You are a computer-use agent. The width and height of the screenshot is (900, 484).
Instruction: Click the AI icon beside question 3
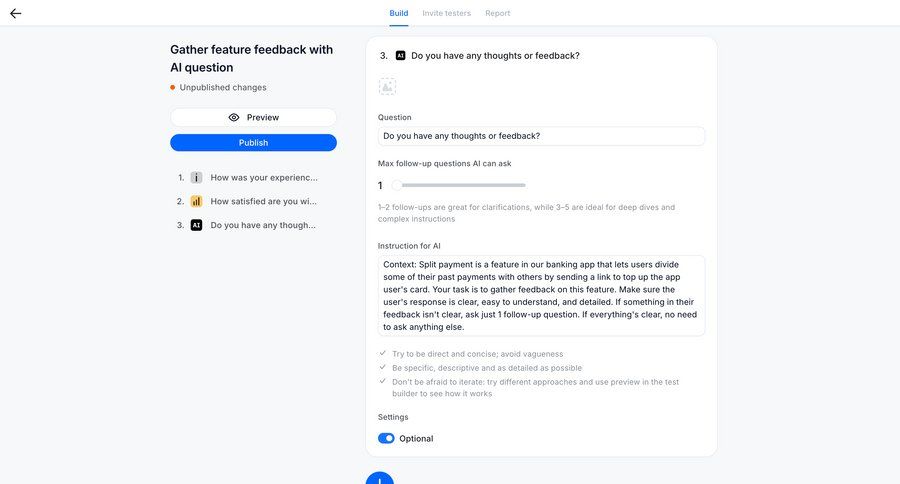coord(196,226)
